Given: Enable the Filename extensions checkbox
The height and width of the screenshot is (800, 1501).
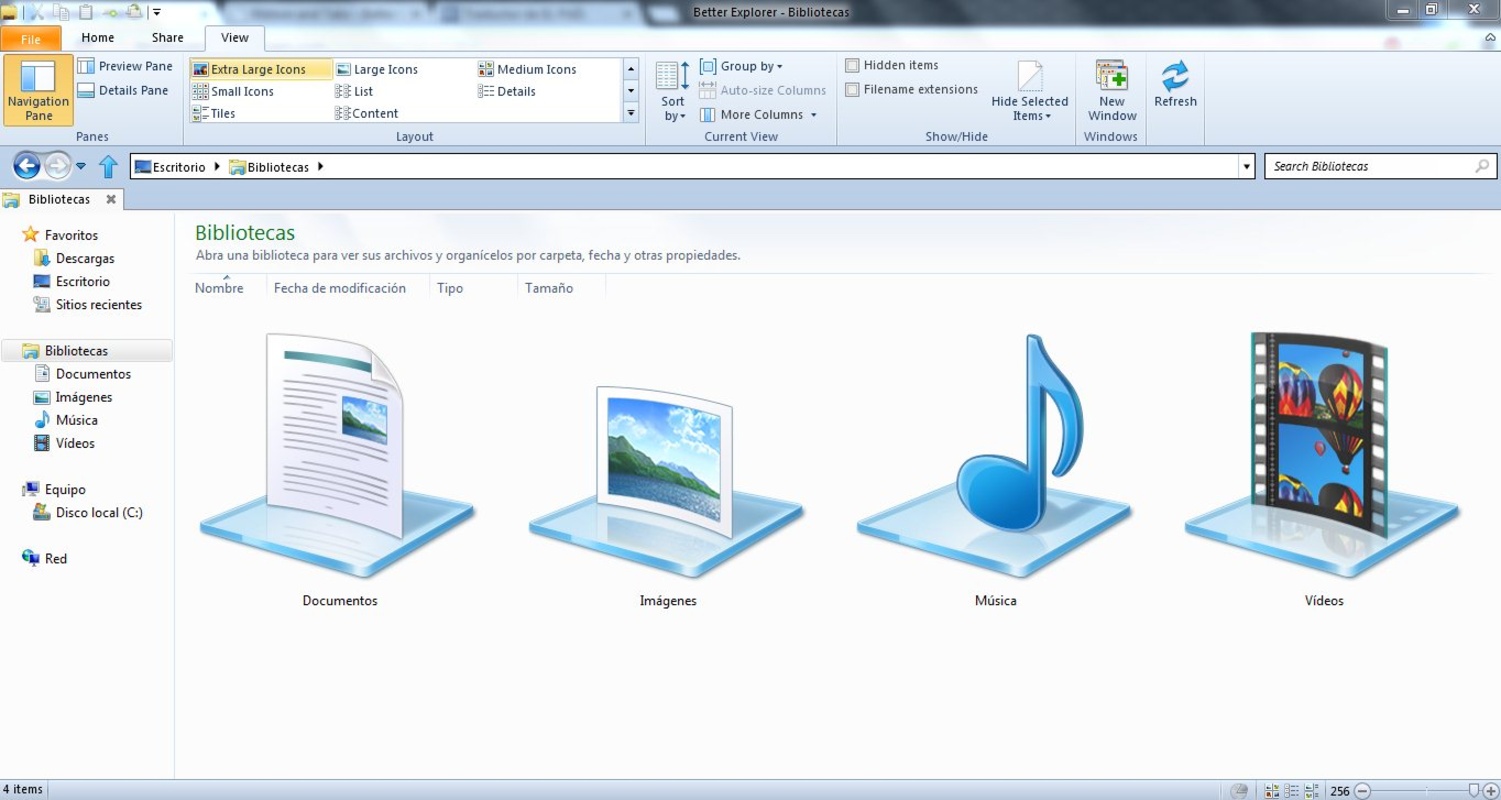Looking at the screenshot, I should 852,90.
